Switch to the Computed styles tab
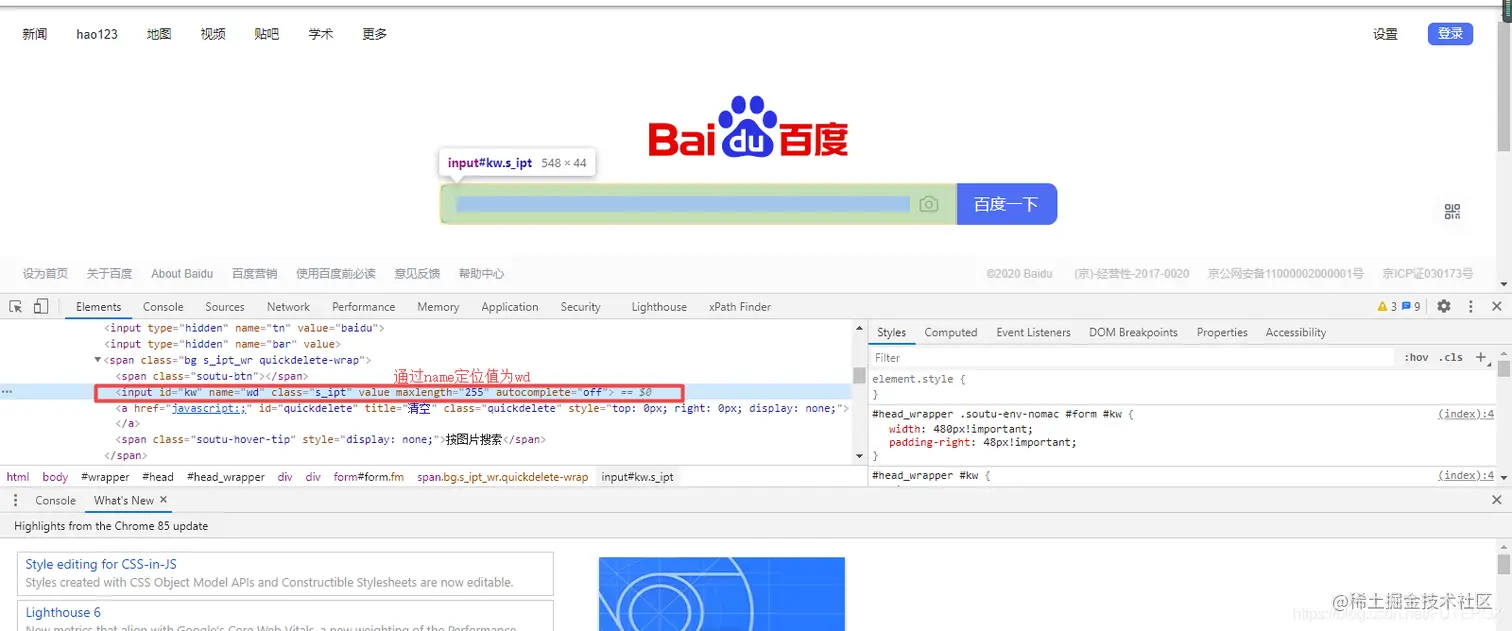Image resolution: width=1512 pixels, height=631 pixels. pos(950,332)
